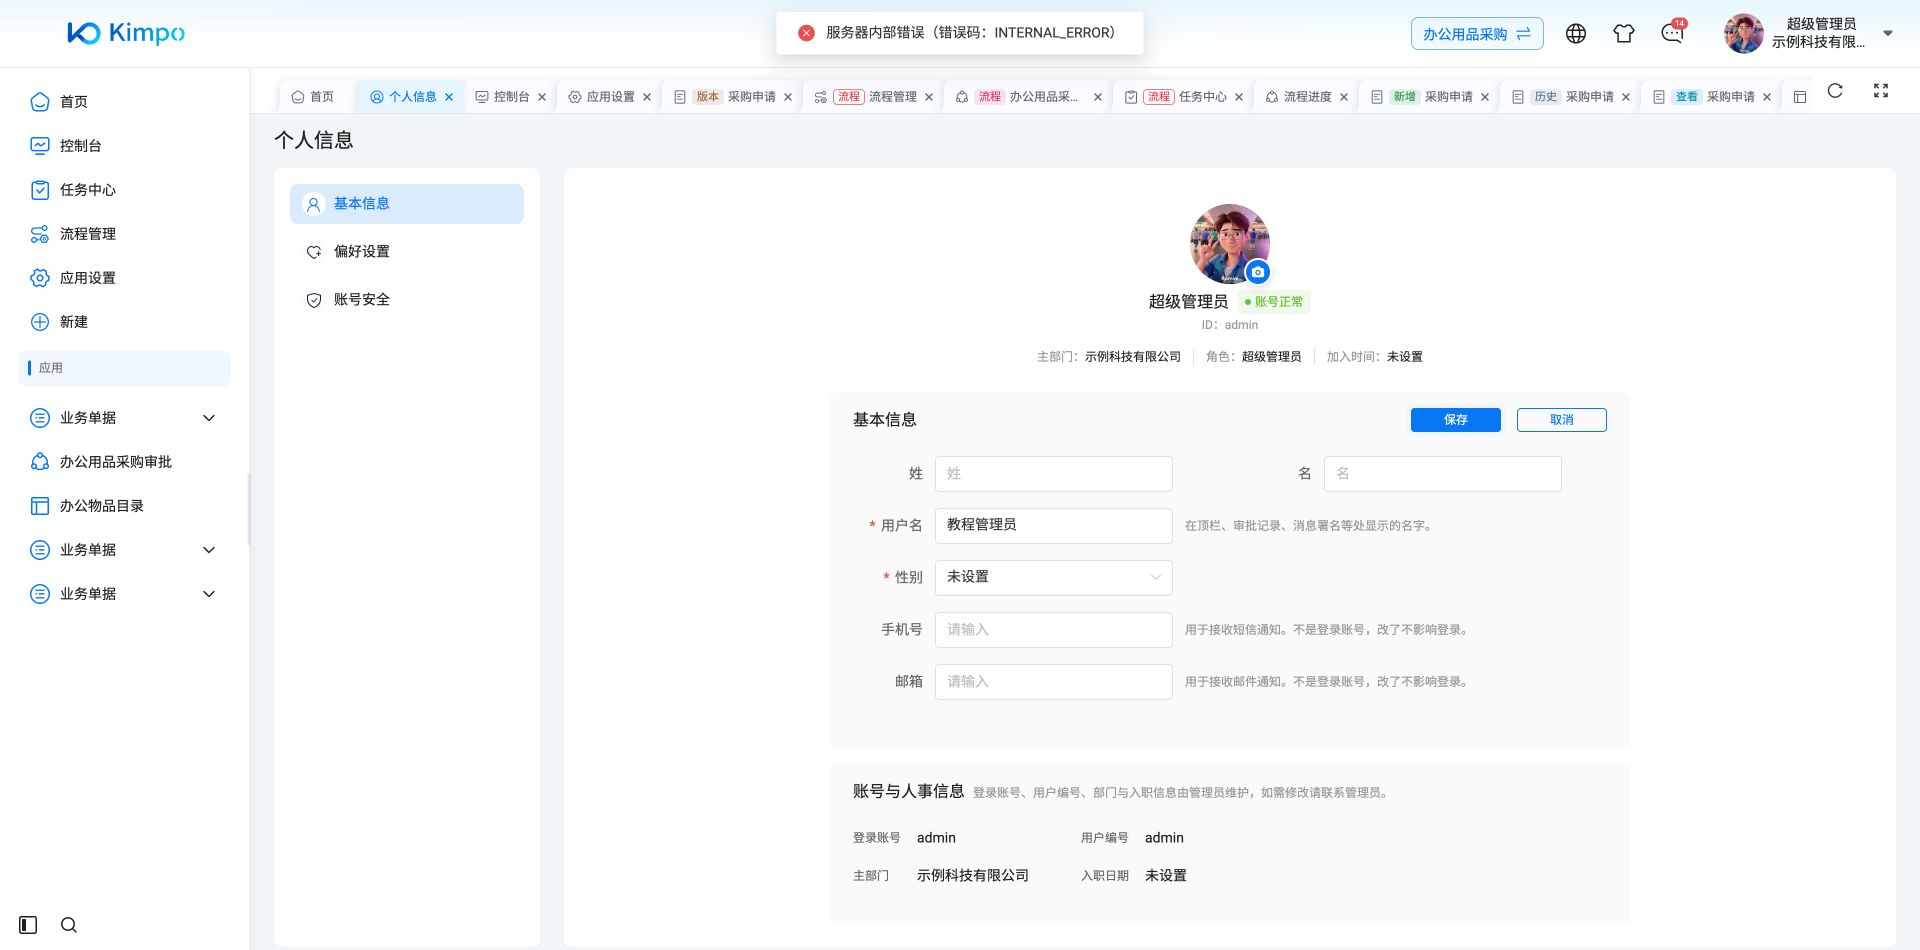Expand the first 业务单据 group chevron
1920x950 pixels.
pyautogui.click(x=209, y=418)
